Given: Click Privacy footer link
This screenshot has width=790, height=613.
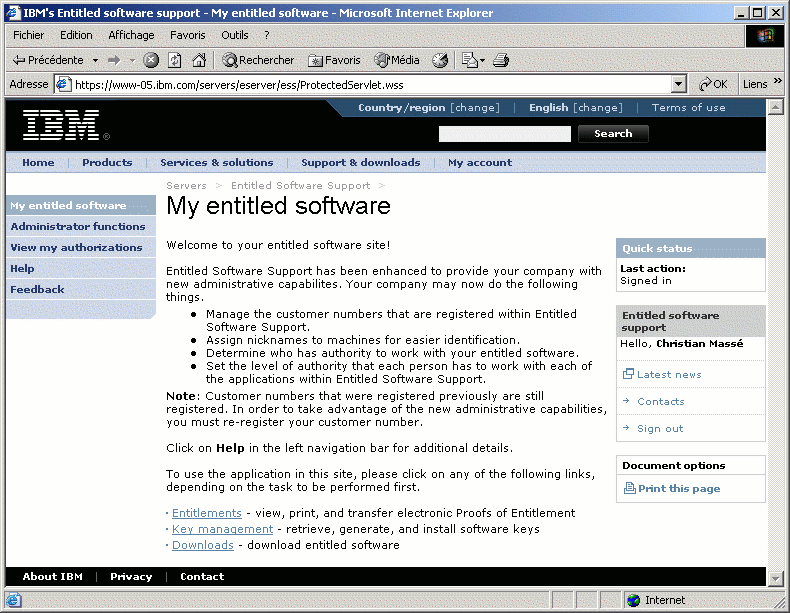Looking at the screenshot, I should pyautogui.click(x=131, y=576).
